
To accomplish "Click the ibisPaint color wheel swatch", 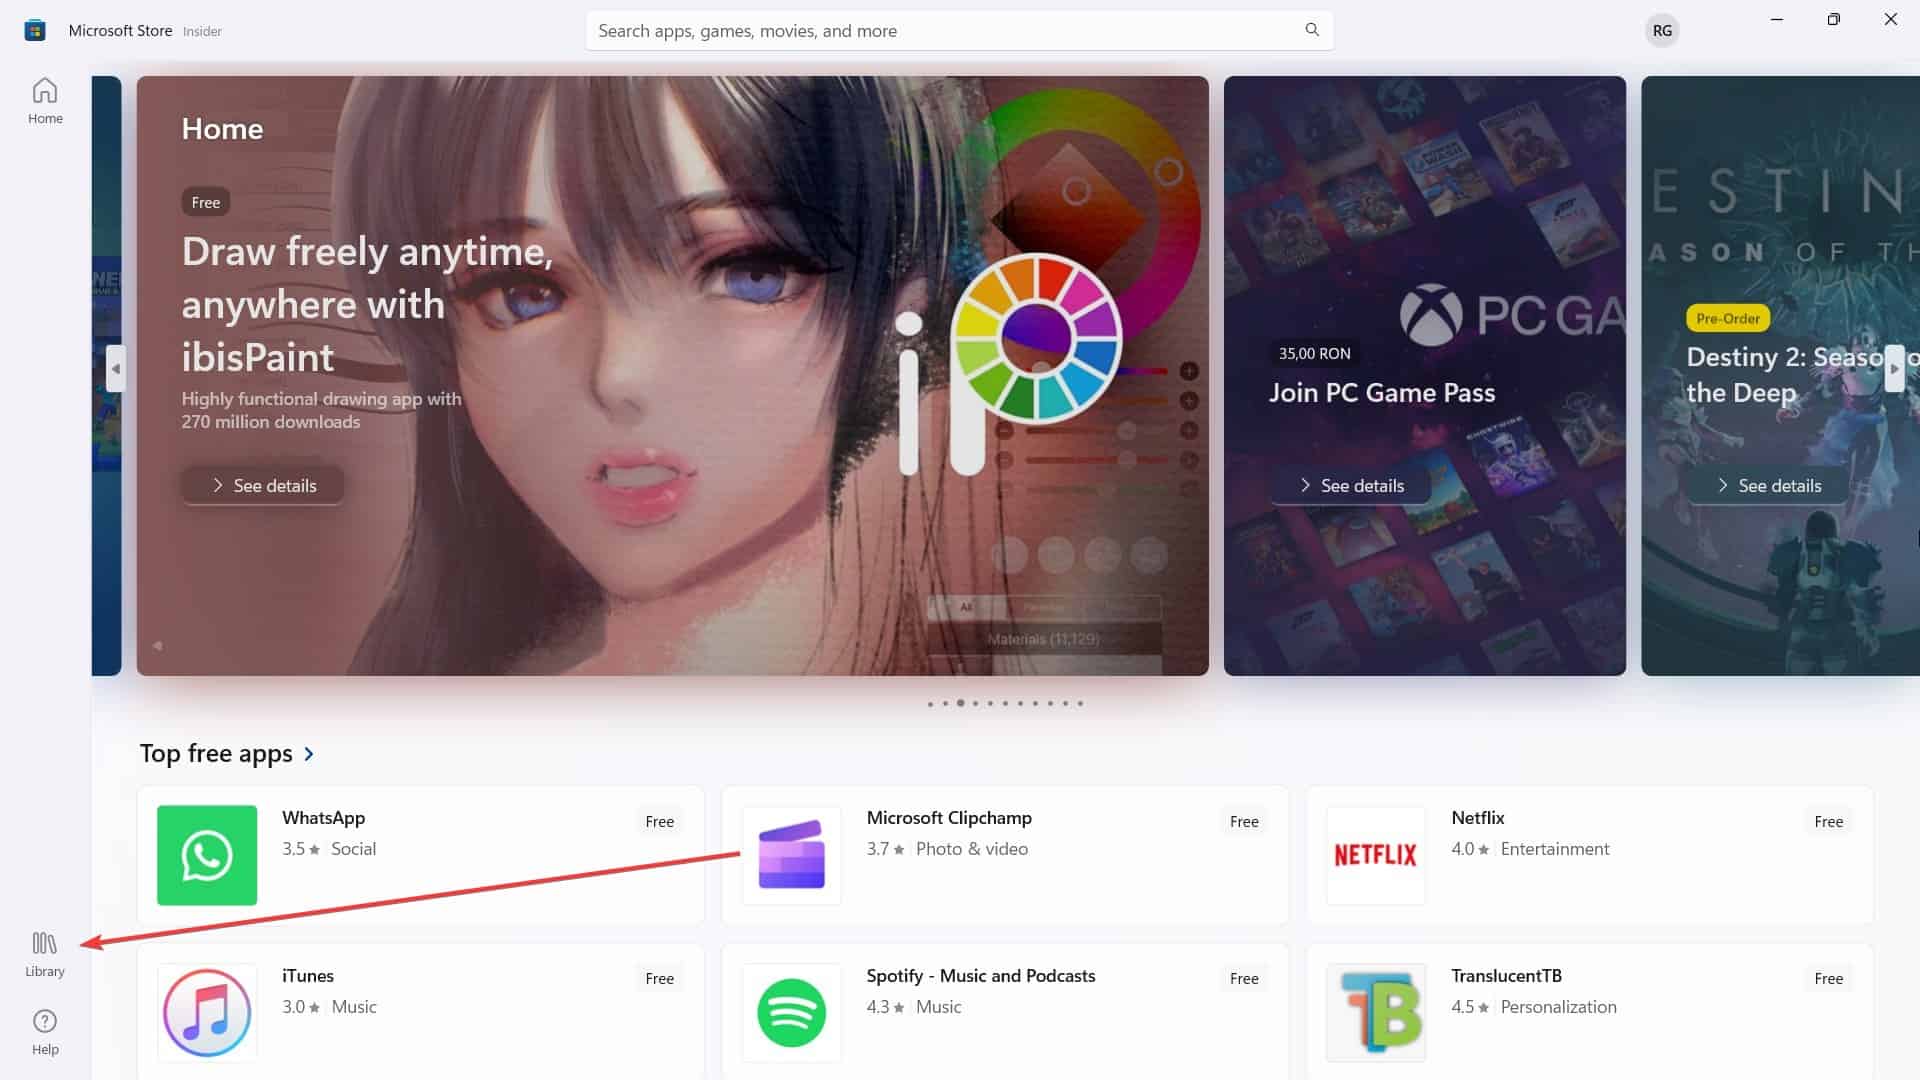I will [1039, 369].
